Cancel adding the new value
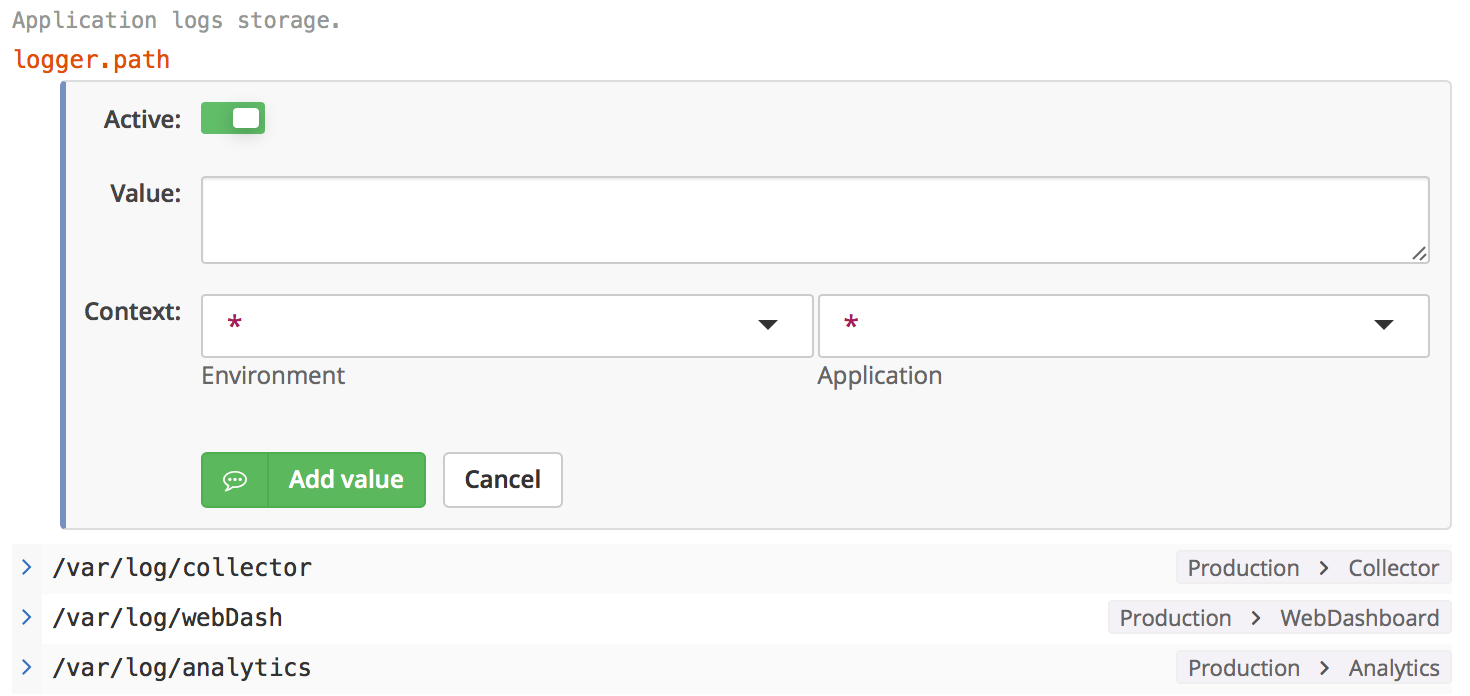 [x=503, y=480]
